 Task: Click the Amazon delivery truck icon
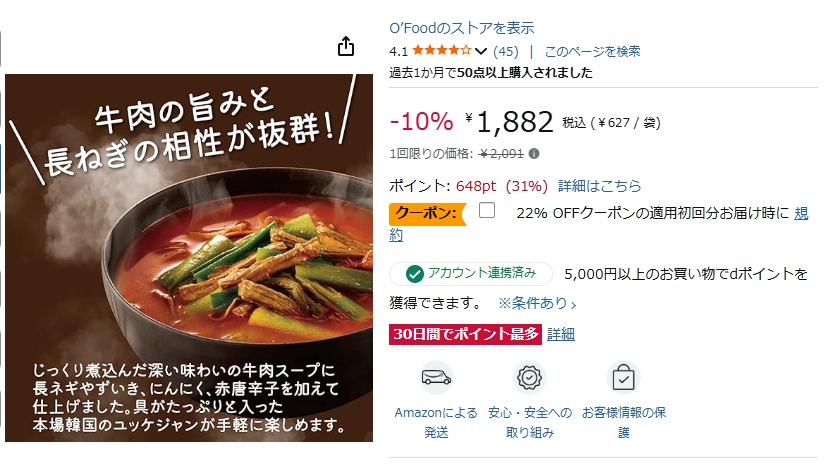point(436,377)
